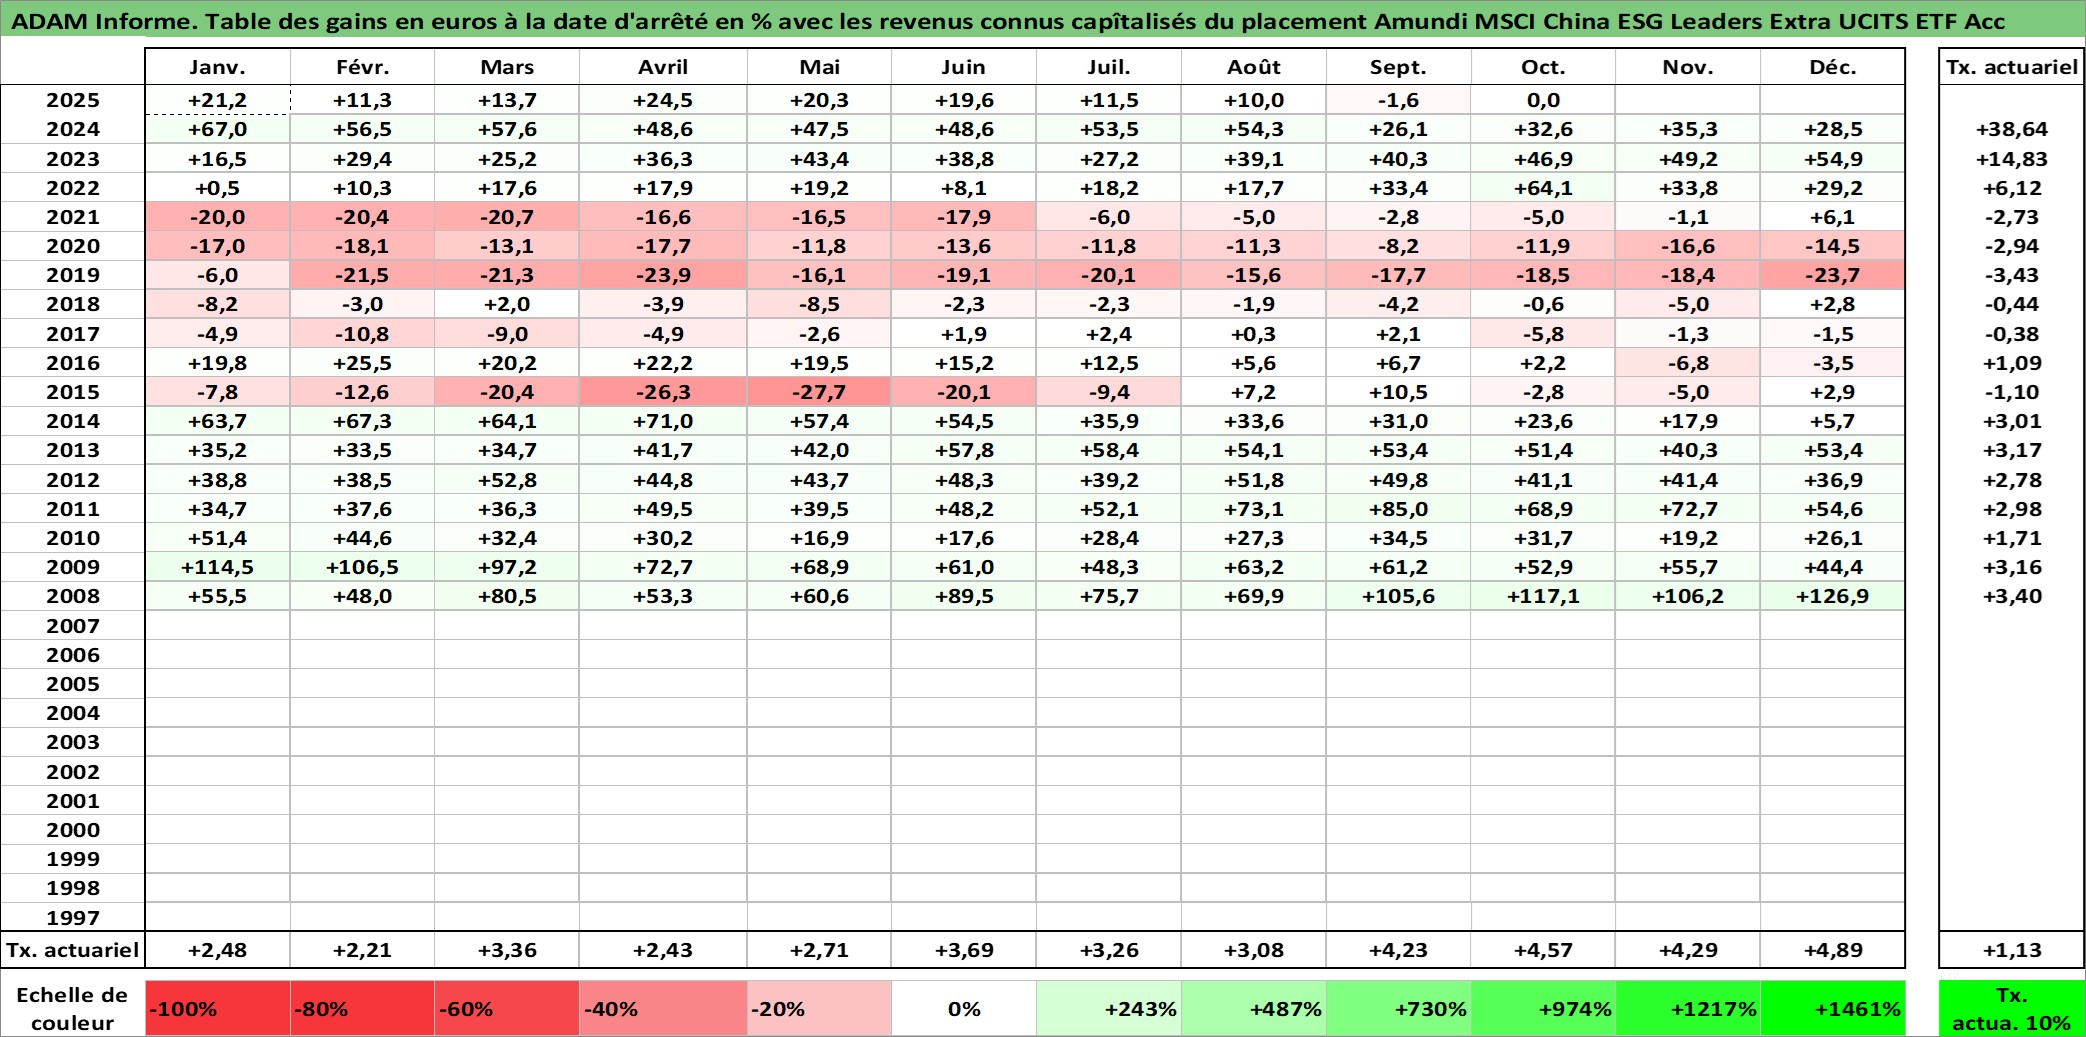Select cell '-1,6' for September 2025

tap(1398, 100)
